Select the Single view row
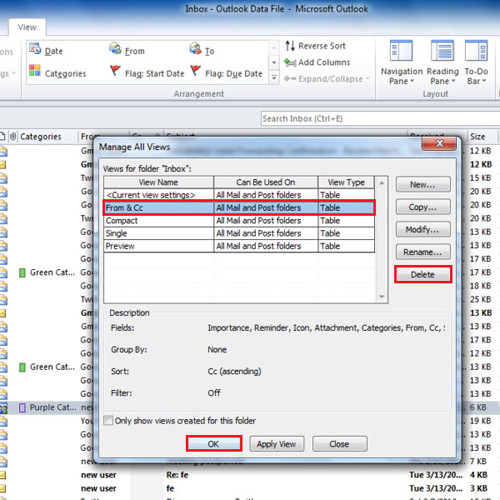The image size is (500, 500). pos(239,233)
